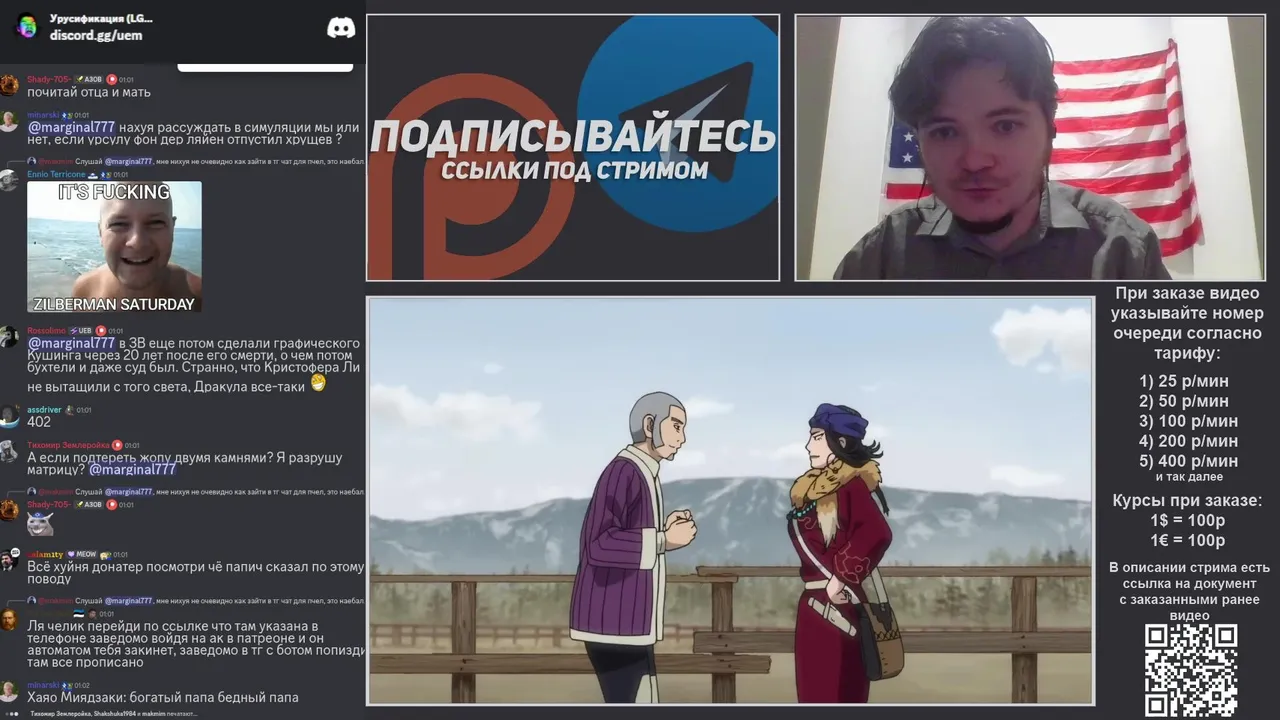Click @marginal777 mention in Rossolimo's message

pyautogui.click(x=71, y=343)
